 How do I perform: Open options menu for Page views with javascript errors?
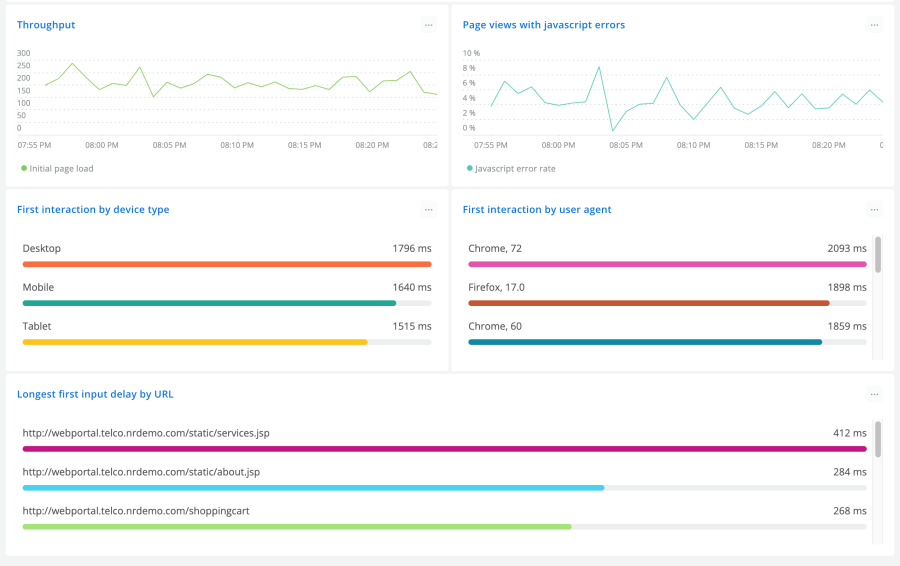[874, 25]
